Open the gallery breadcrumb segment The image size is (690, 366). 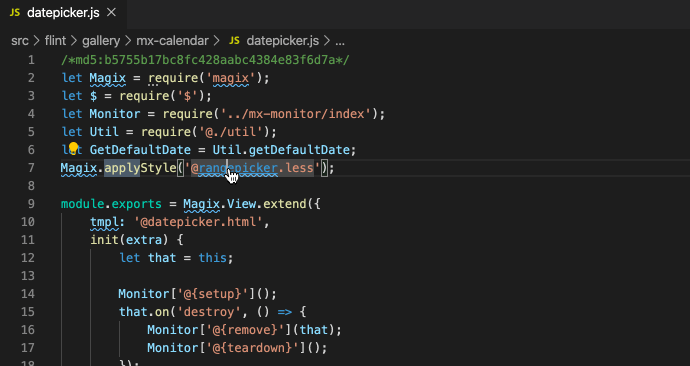coord(101,41)
